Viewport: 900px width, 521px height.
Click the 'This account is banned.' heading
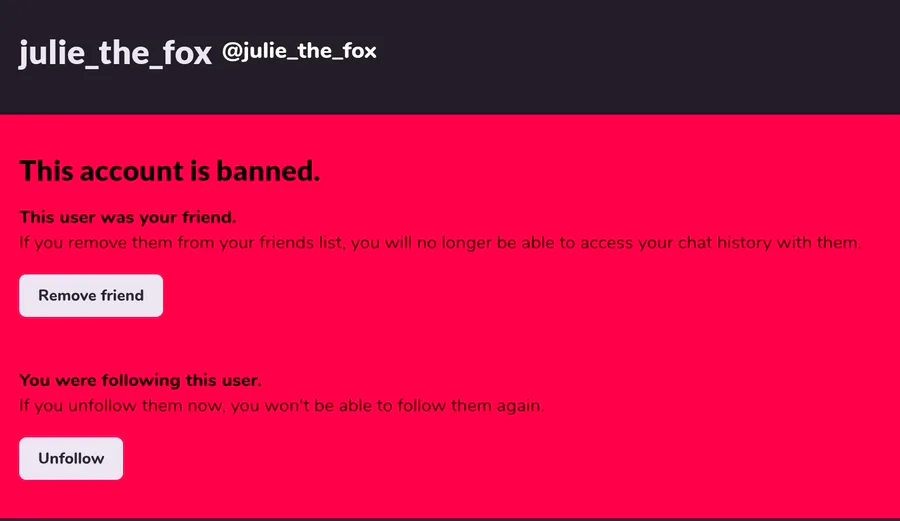tap(169, 171)
